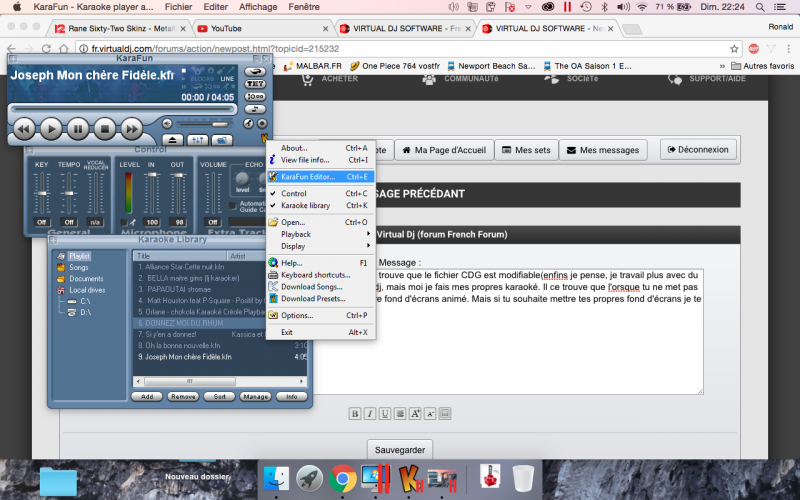
Task: Click the Déconnexion button on VirtualDJ site
Action: (x=698, y=149)
